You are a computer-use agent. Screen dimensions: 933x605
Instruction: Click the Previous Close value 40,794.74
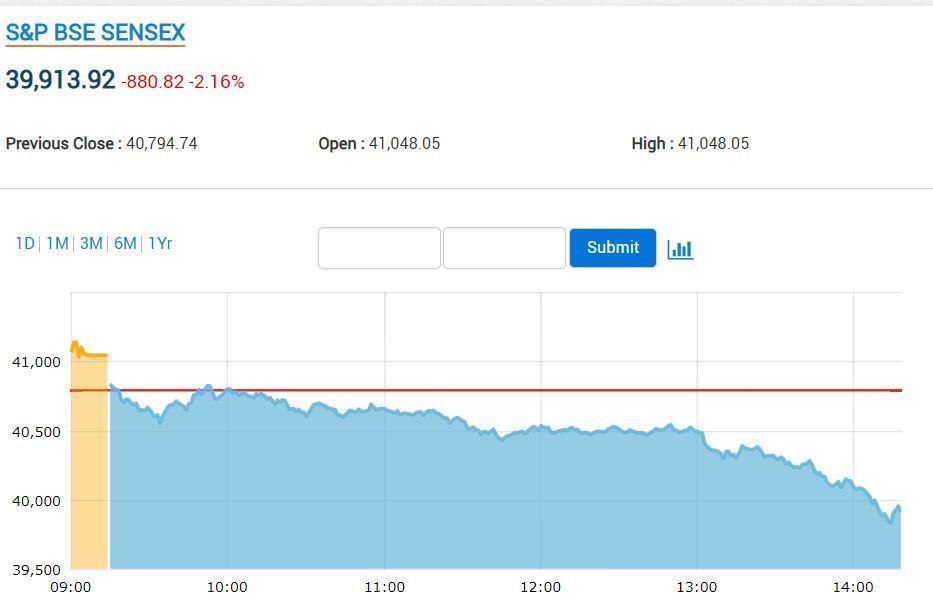161,144
